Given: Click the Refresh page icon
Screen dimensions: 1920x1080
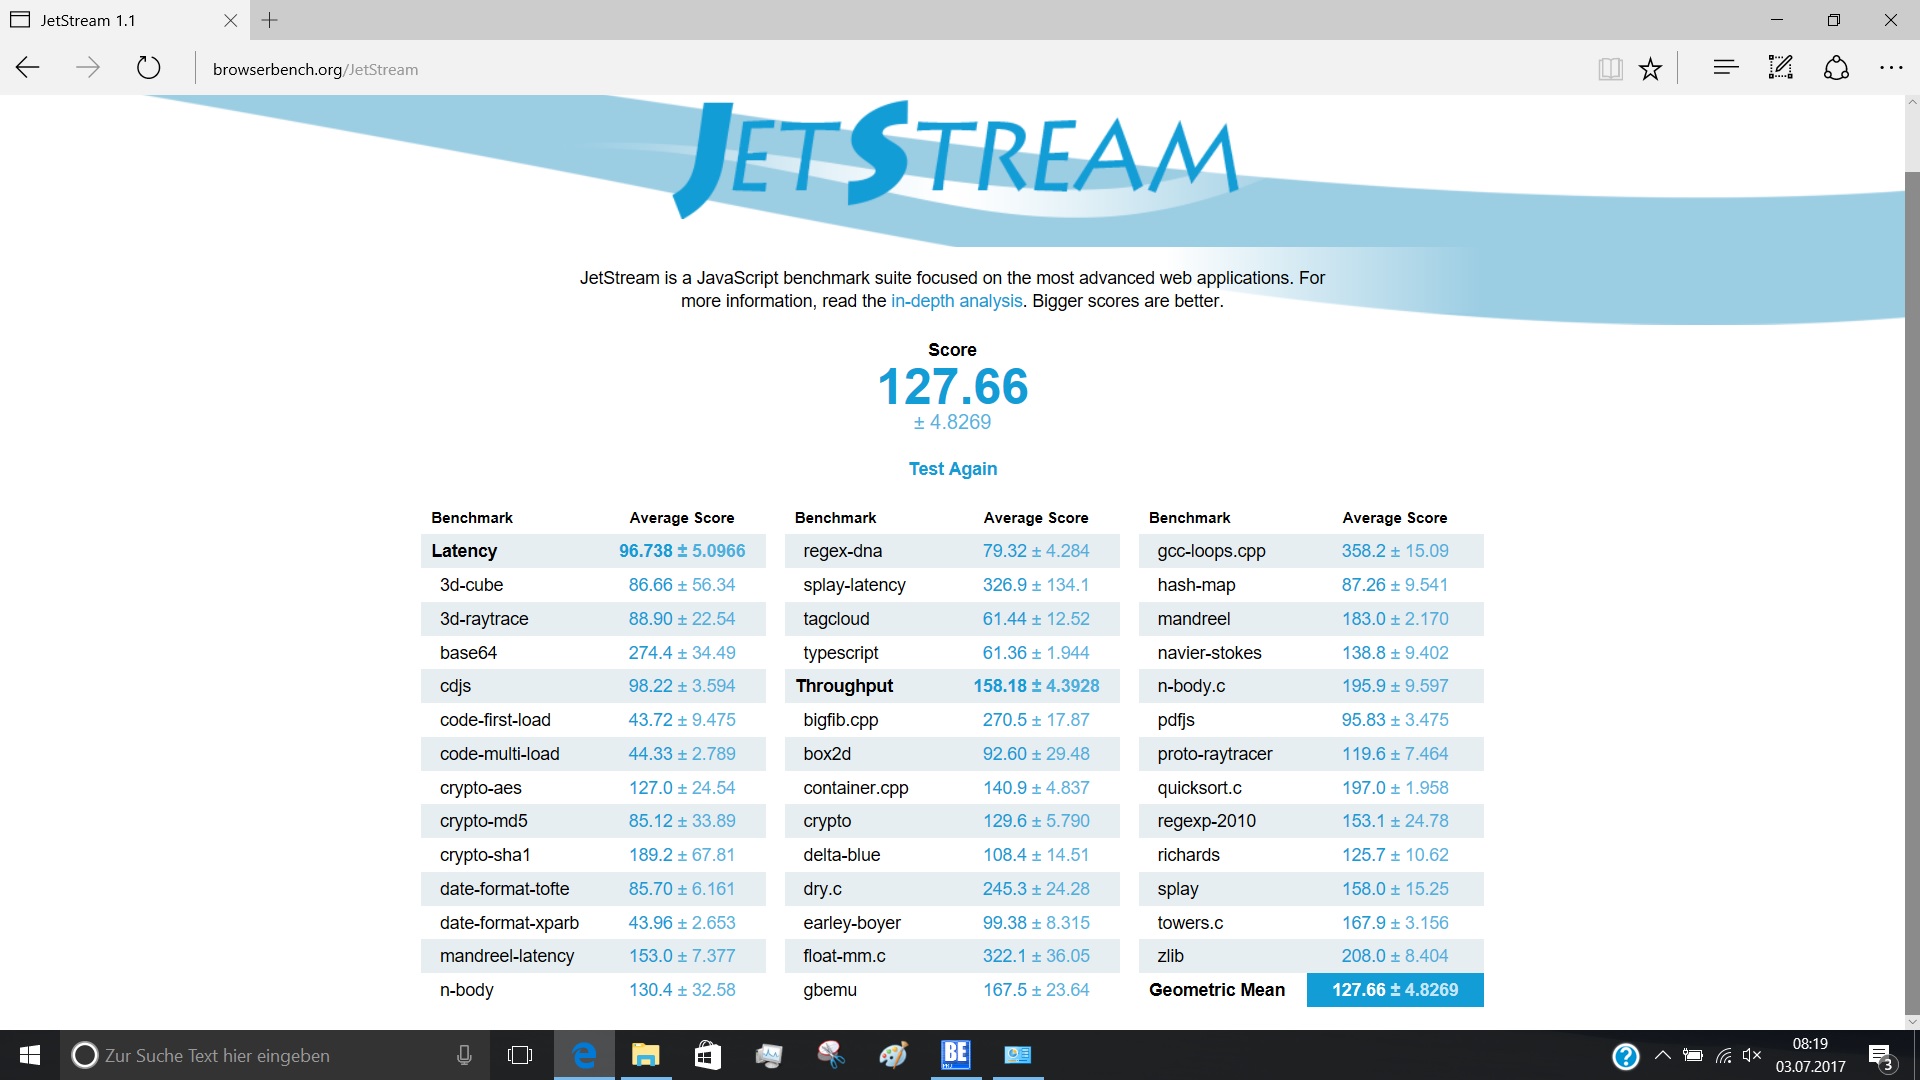Looking at the screenshot, I should click(x=148, y=68).
